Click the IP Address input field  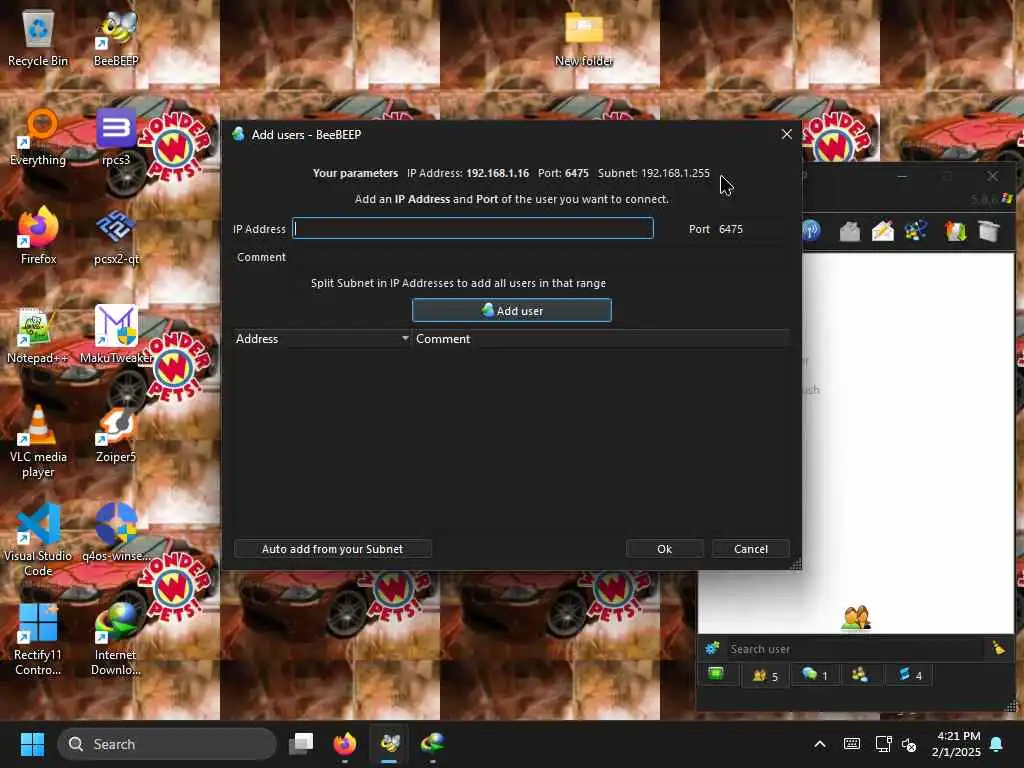(473, 229)
